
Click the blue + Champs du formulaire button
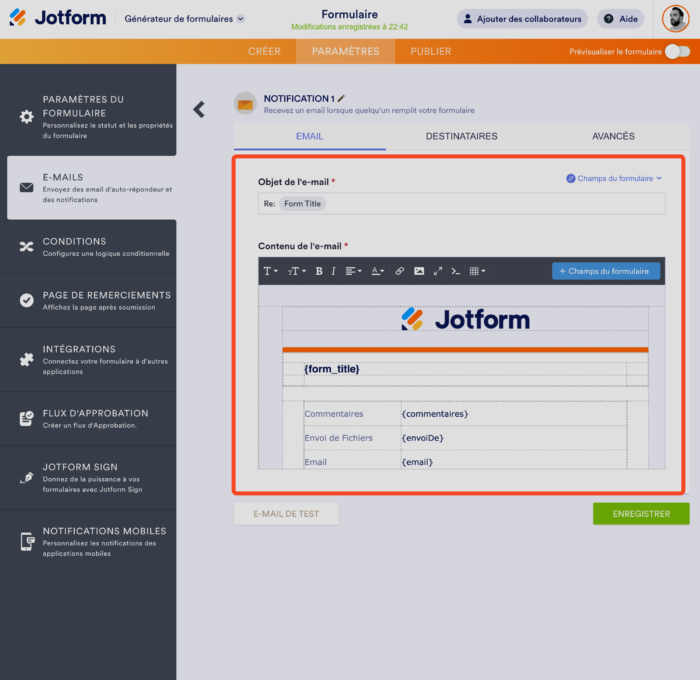pyautogui.click(x=606, y=271)
